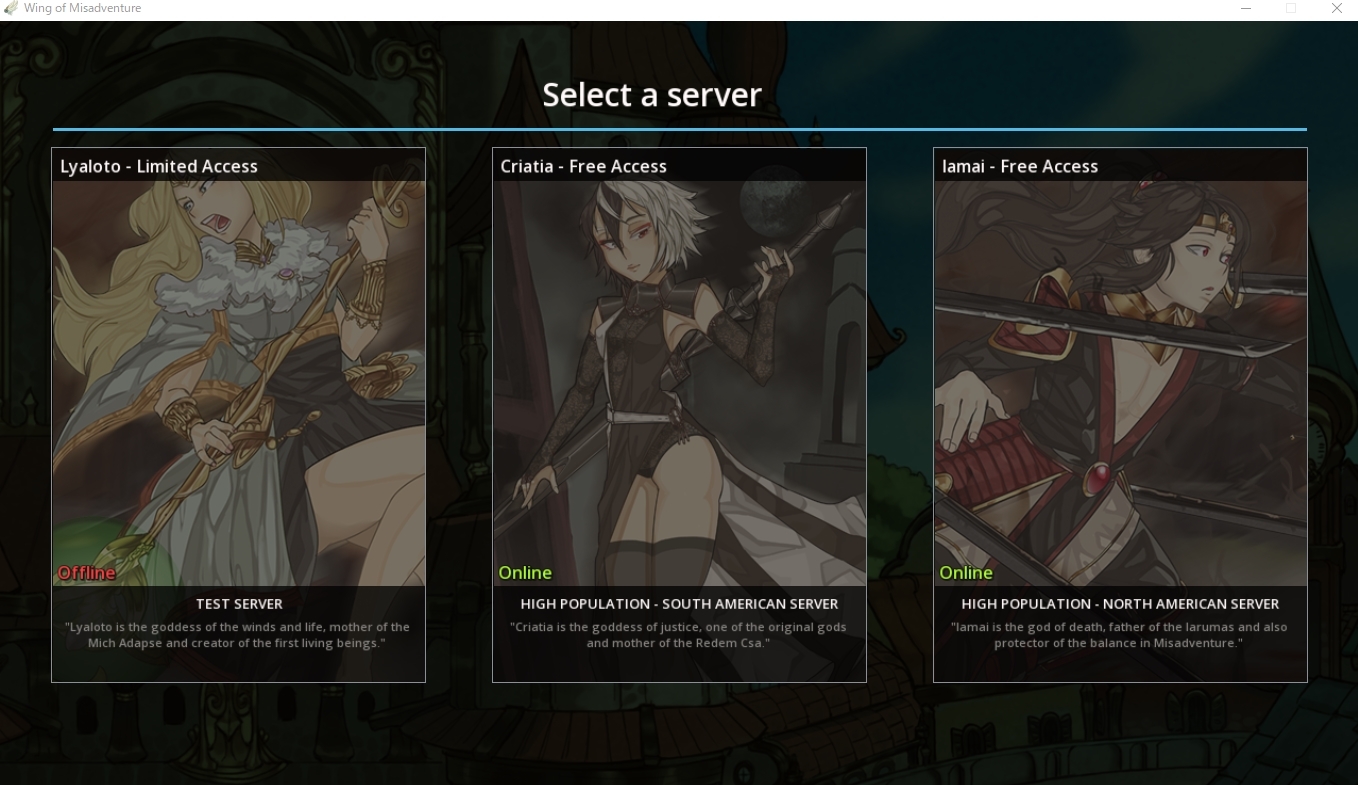Select the Criatia goddess portrait artwork
1358x785 pixels.
679,383
